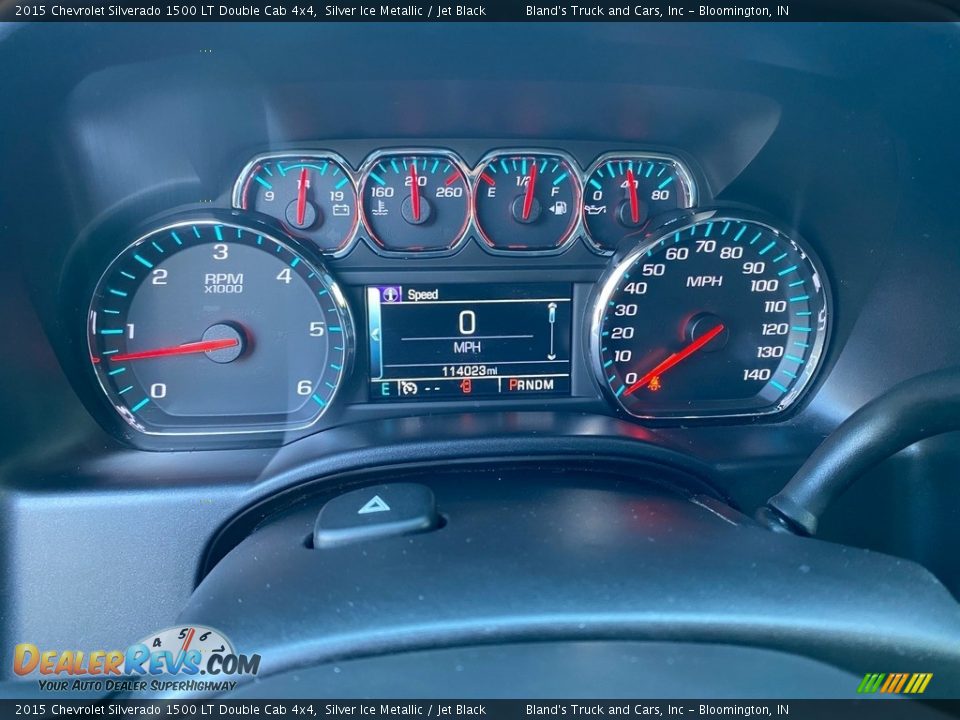Image resolution: width=960 pixels, height=720 pixels.
Task: Tap the battery icon on voltmeter gauge
Action: click(340, 211)
